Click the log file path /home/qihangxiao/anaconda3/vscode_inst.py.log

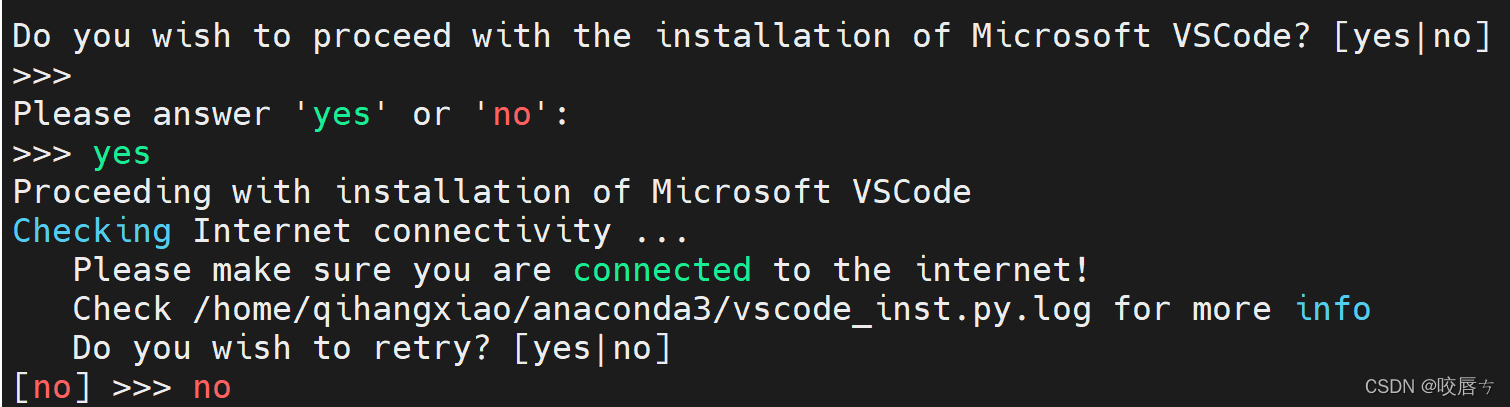643,309
